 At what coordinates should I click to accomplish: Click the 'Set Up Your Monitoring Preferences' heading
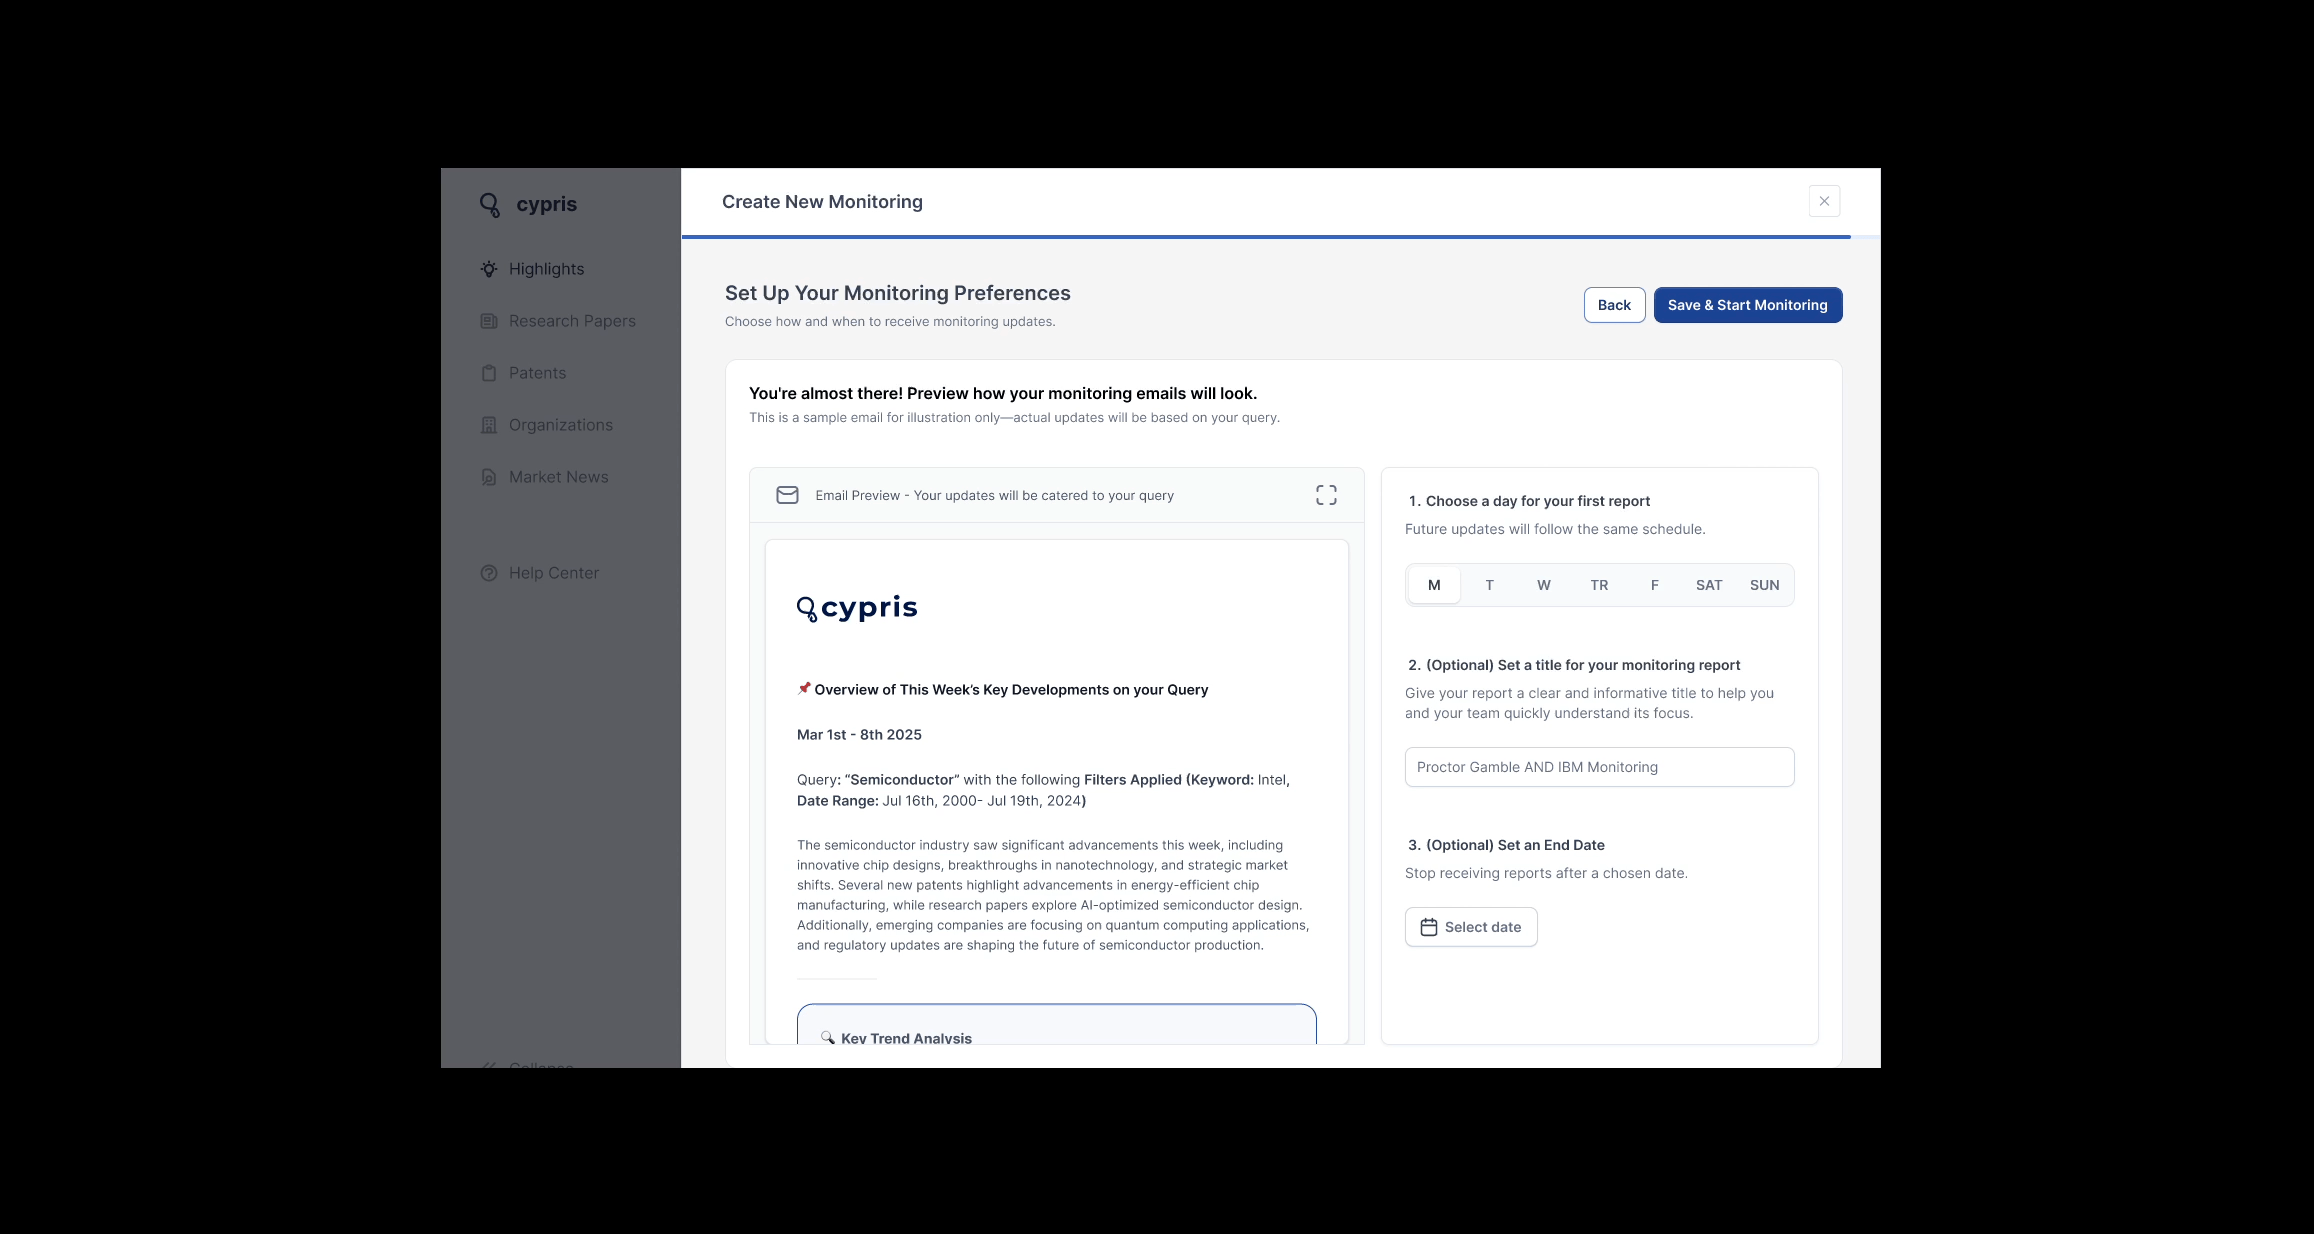pos(897,293)
